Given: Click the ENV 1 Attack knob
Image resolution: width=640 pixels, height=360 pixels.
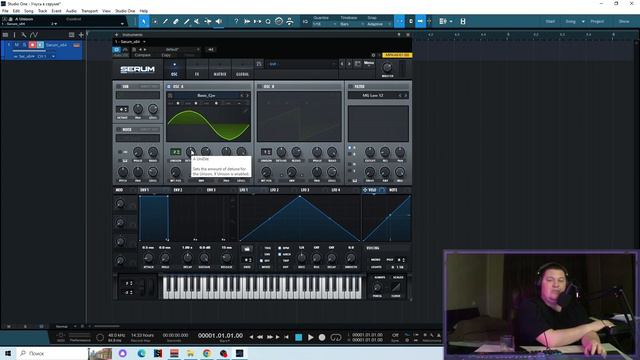Looking at the screenshot, I should click(148, 258).
